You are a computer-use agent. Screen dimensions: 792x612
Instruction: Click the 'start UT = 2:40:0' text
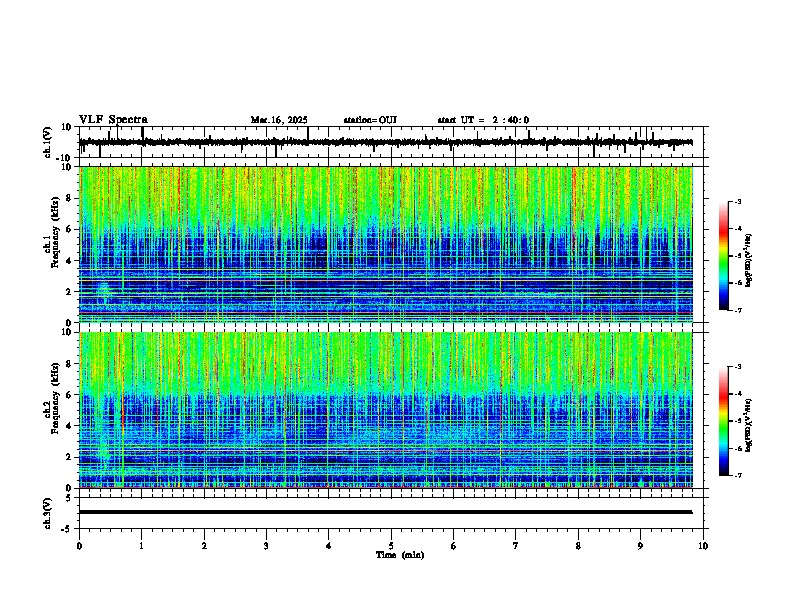483,120
